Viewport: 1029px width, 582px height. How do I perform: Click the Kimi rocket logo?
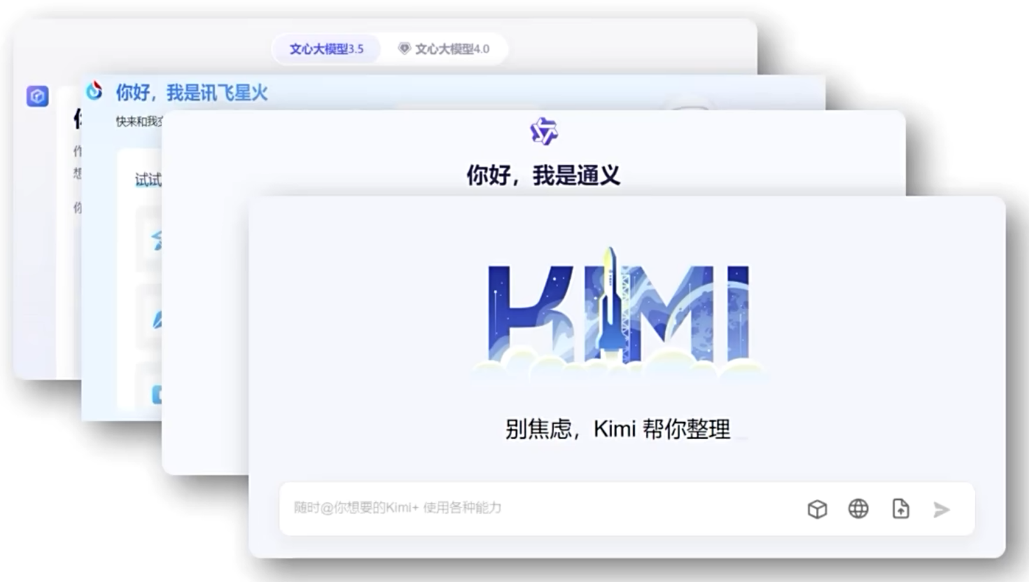coord(619,313)
